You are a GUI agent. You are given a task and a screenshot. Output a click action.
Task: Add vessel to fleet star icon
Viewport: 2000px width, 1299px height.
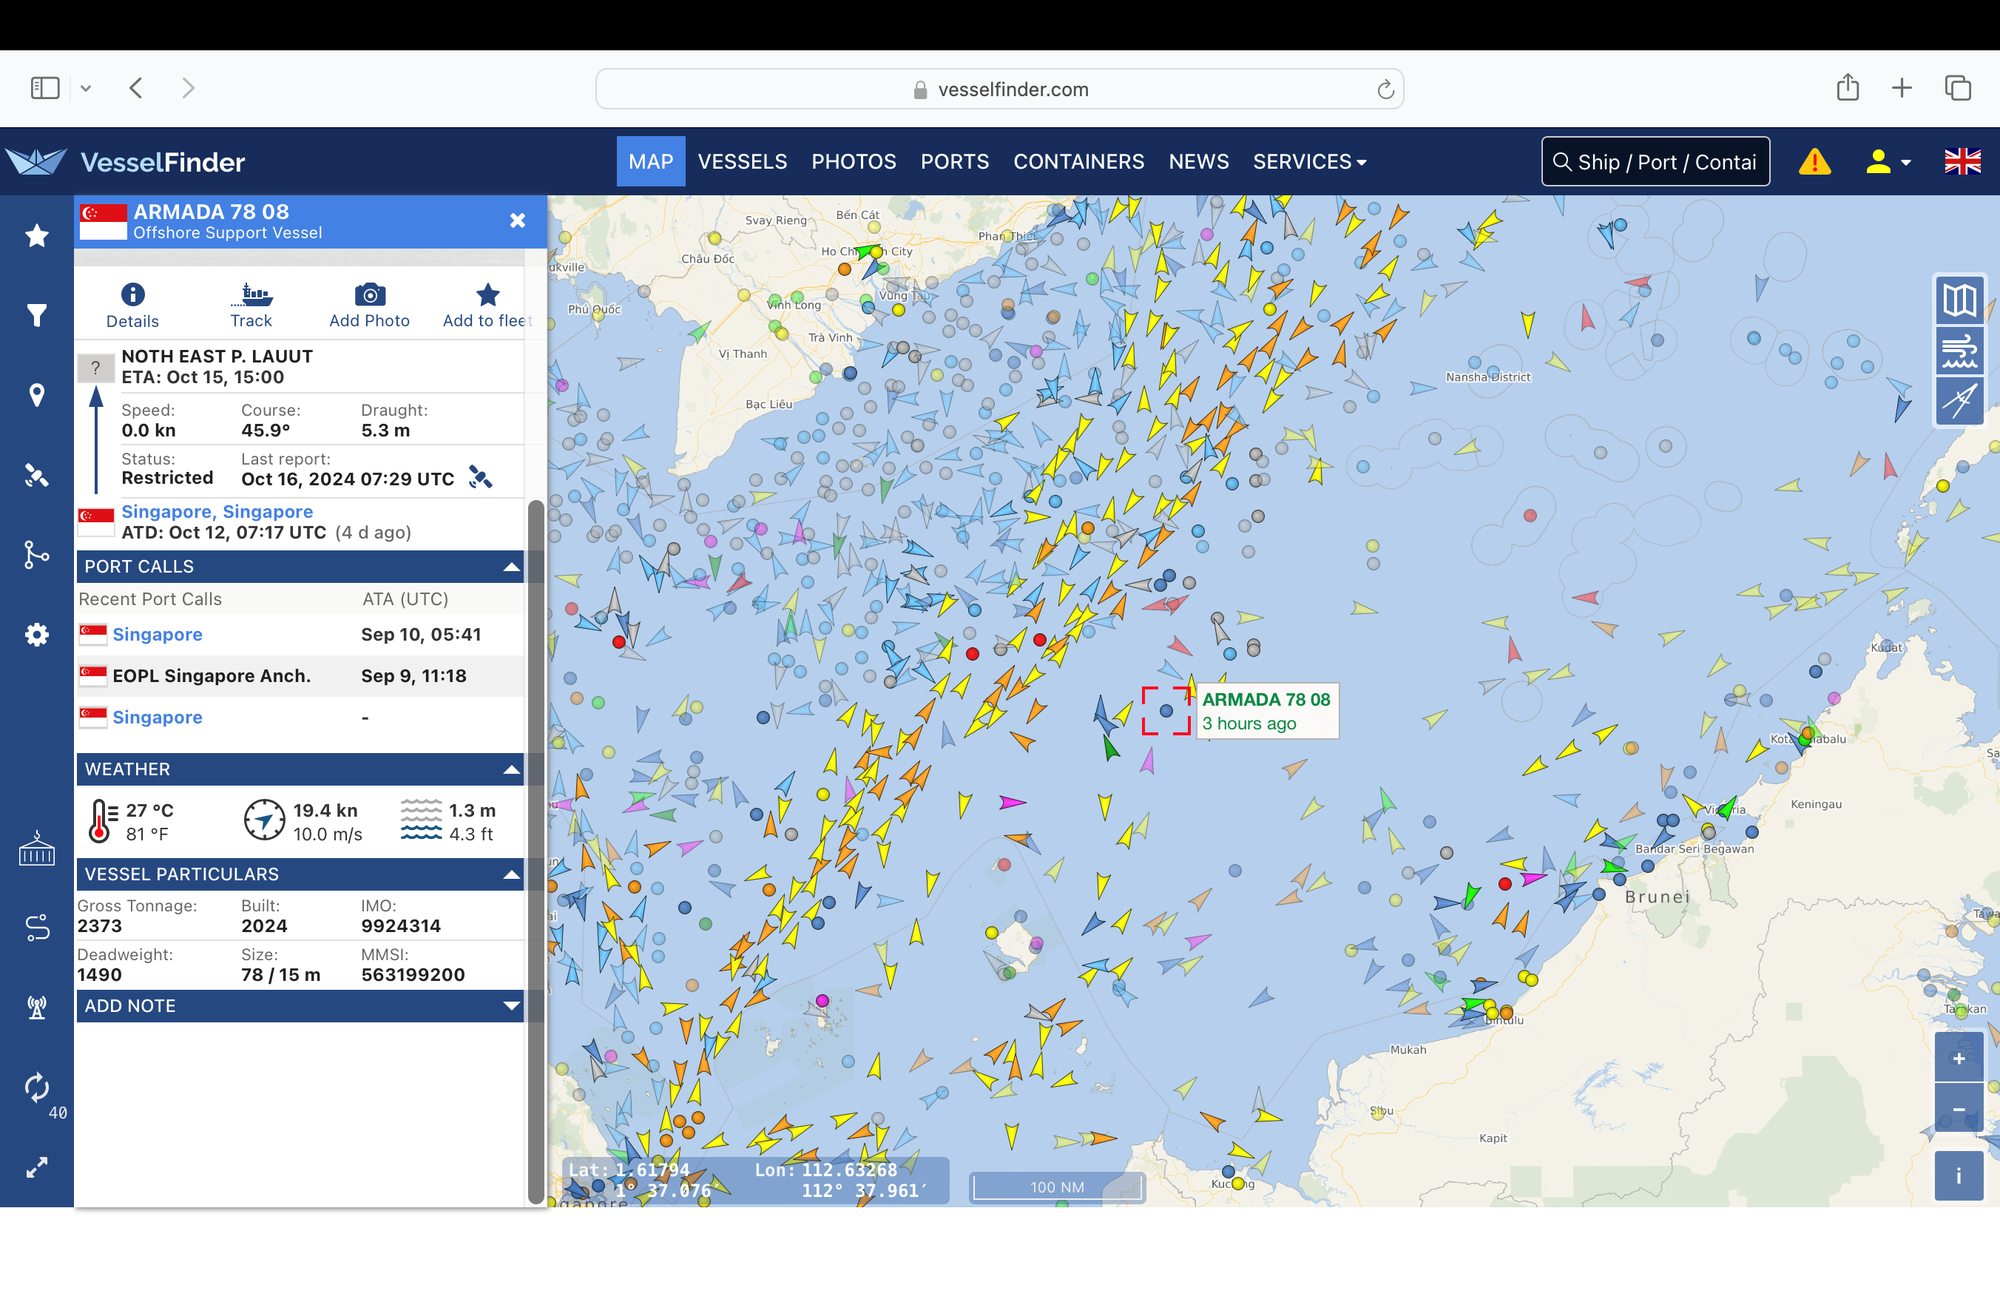click(487, 295)
